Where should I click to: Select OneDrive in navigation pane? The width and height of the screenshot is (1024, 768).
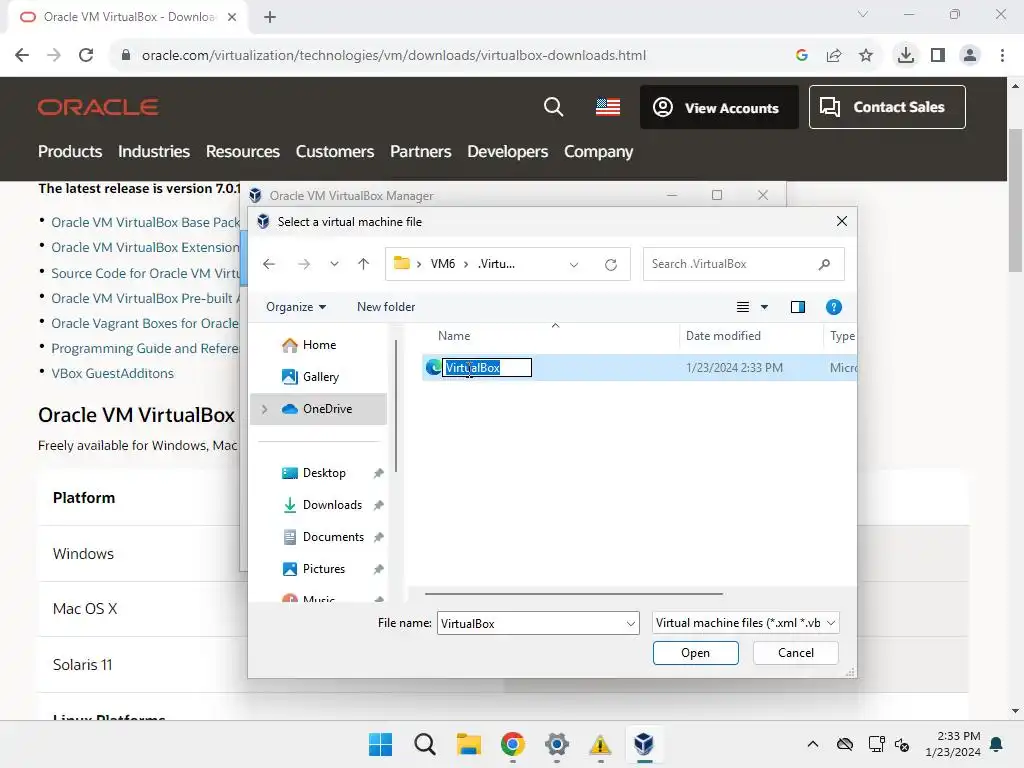click(319, 409)
